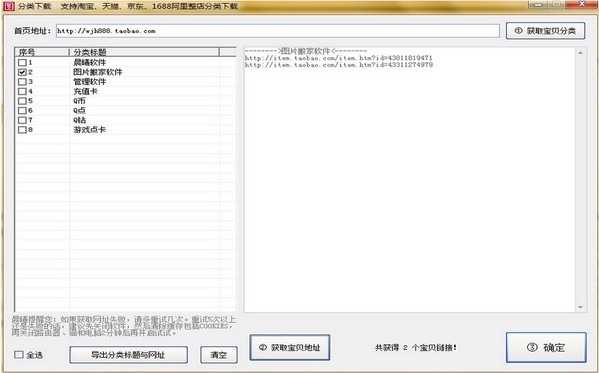This screenshot has width=599, height=373.
Task: Click the 获取宝贝分类 button
Action: point(545,31)
